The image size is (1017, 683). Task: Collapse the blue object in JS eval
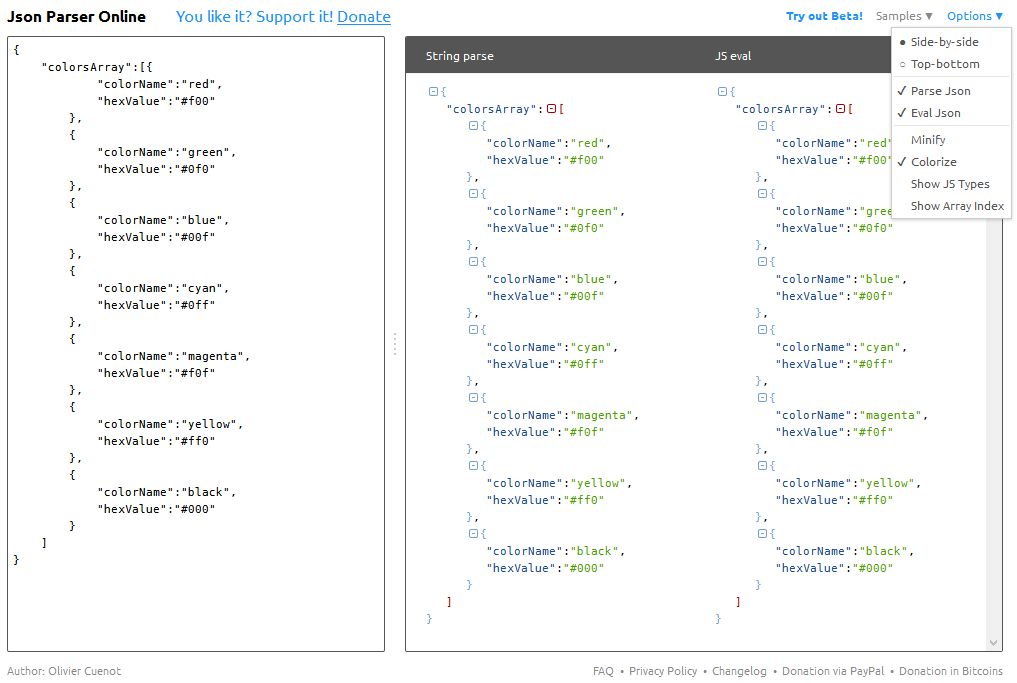(x=762, y=262)
